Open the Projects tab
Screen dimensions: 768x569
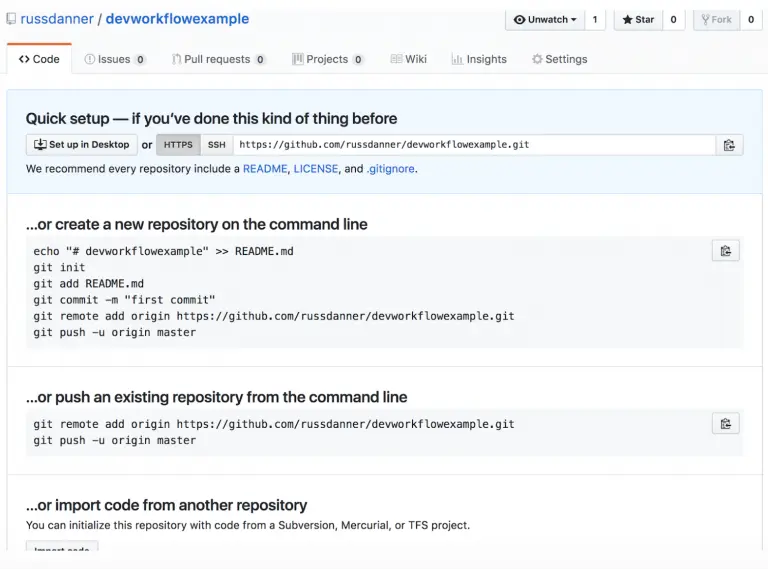coord(327,59)
